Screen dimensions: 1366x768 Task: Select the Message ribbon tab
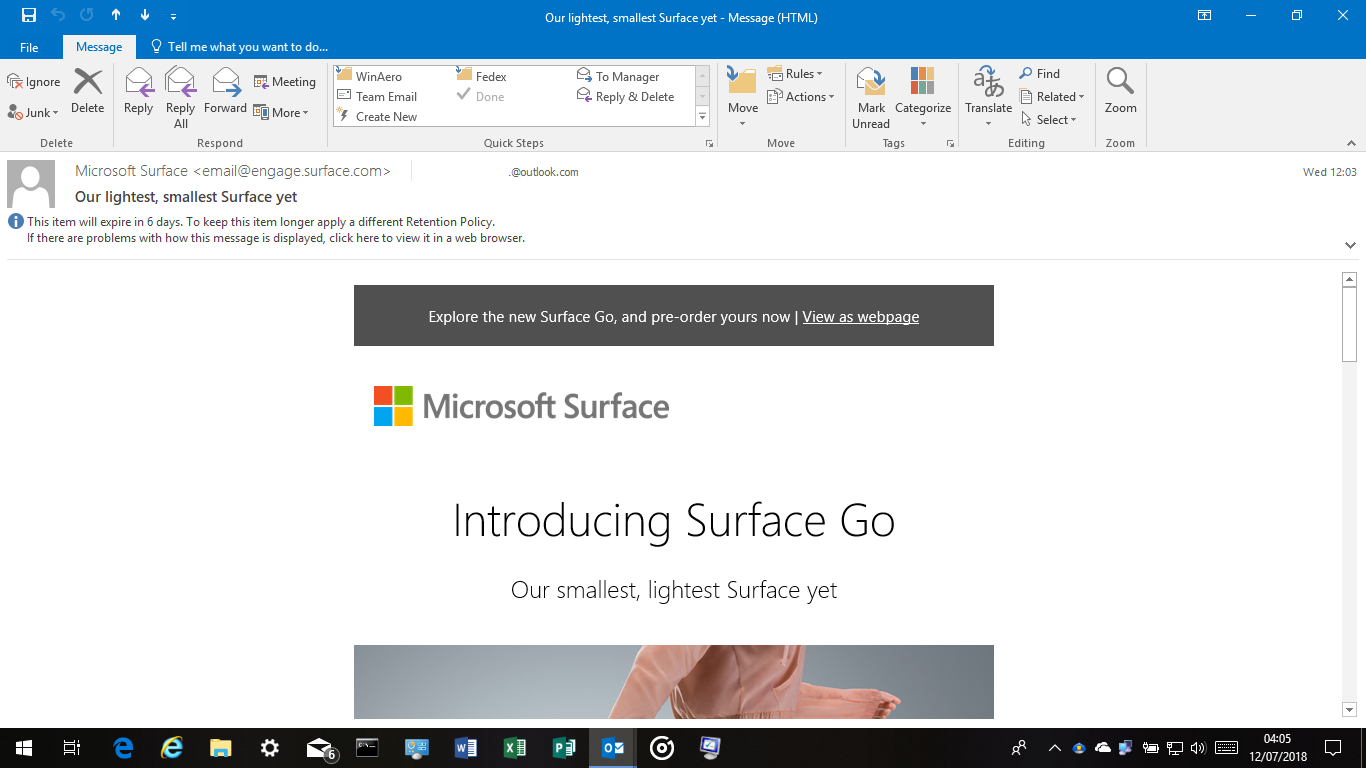(x=99, y=47)
